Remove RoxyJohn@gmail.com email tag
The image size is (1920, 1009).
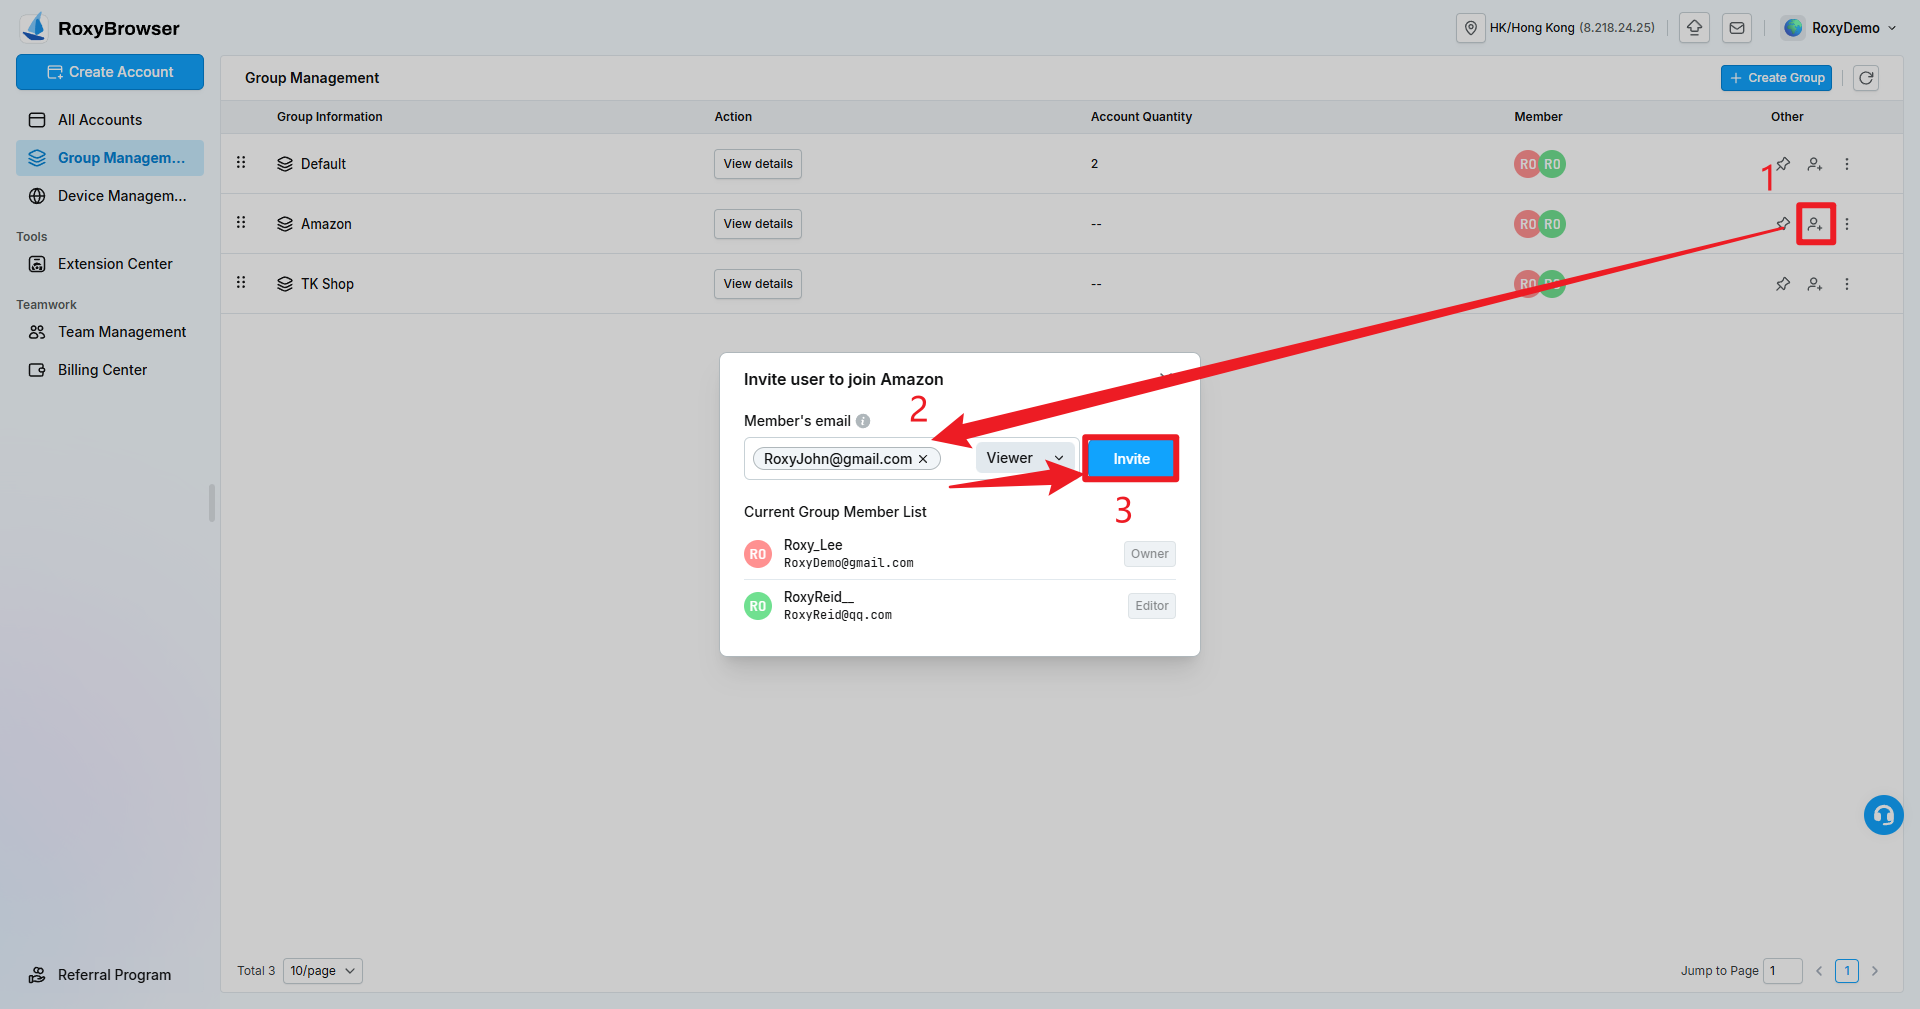[923, 459]
